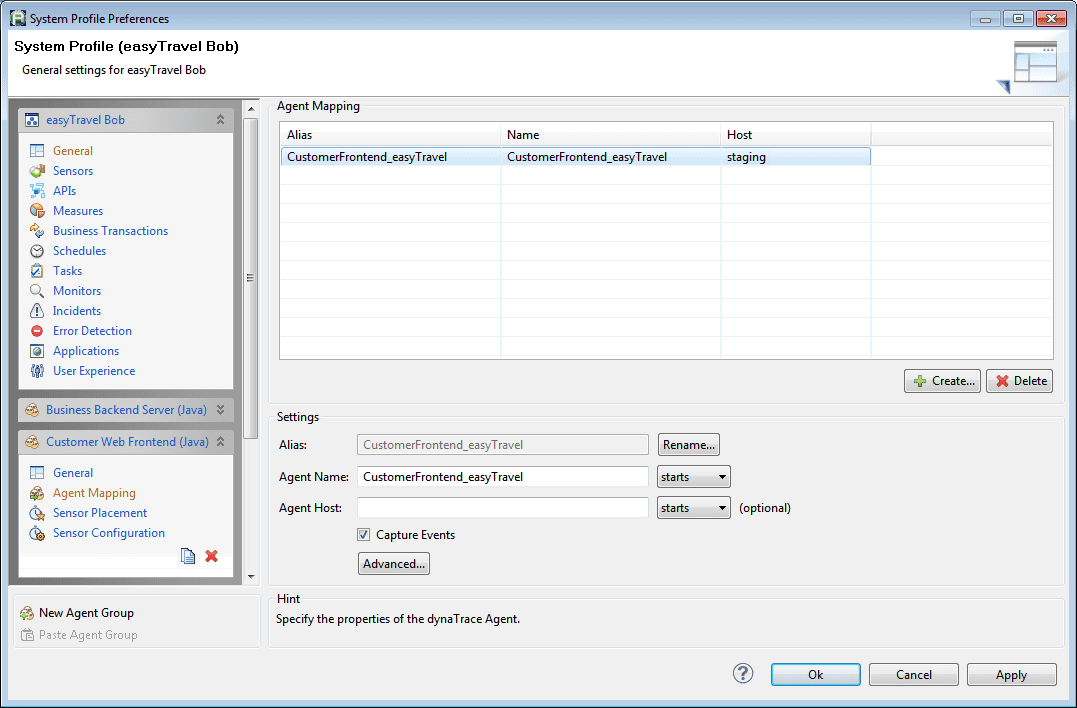Open the Schedules settings page

click(x=80, y=251)
